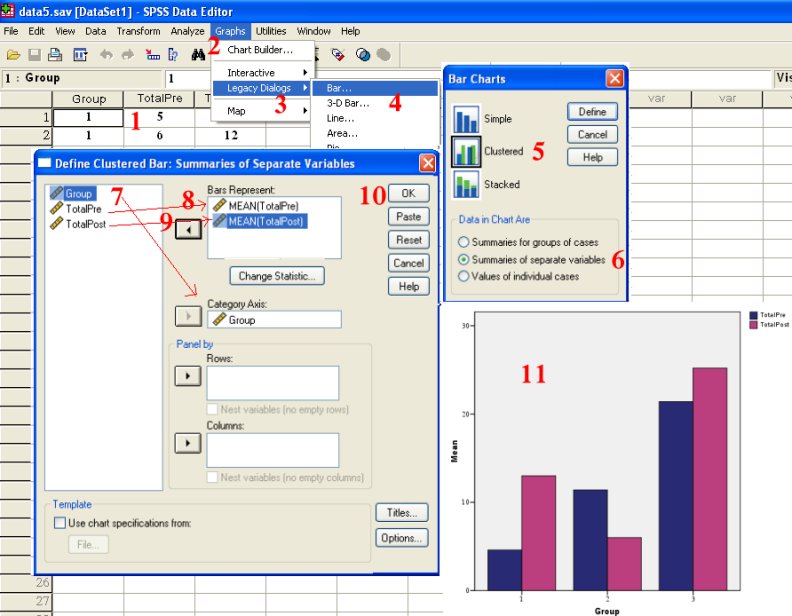Click the Help button in Define dialog
This screenshot has height=616, width=792.
(409, 286)
